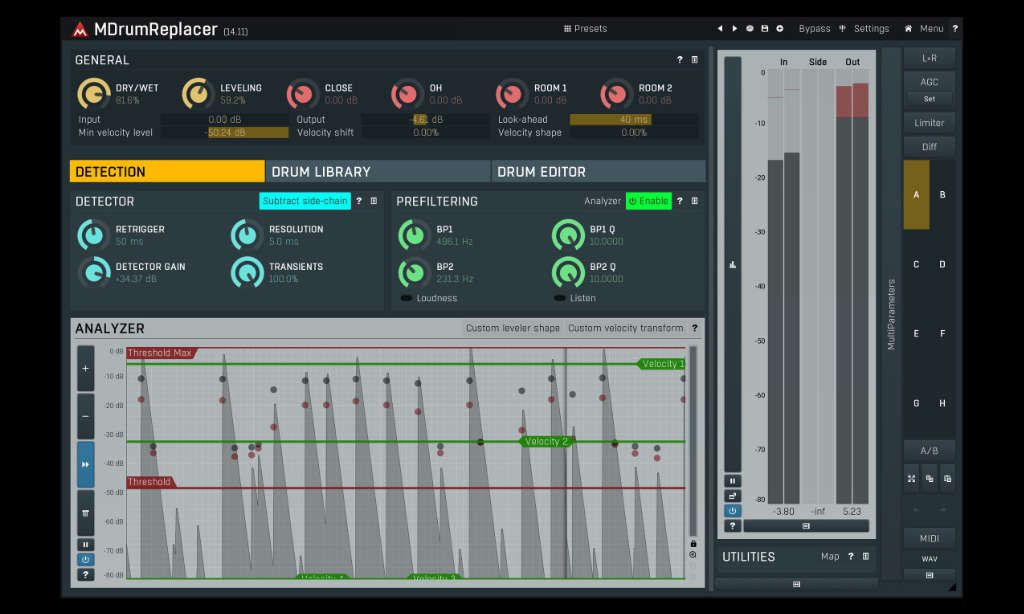Viewport: 1024px width, 614px height.
Task: Click the home icon in title bar
Action: [x=908, y=29]
